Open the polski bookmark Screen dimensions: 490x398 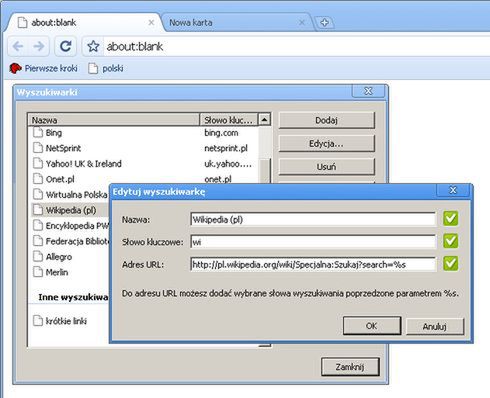coord(106,68)
